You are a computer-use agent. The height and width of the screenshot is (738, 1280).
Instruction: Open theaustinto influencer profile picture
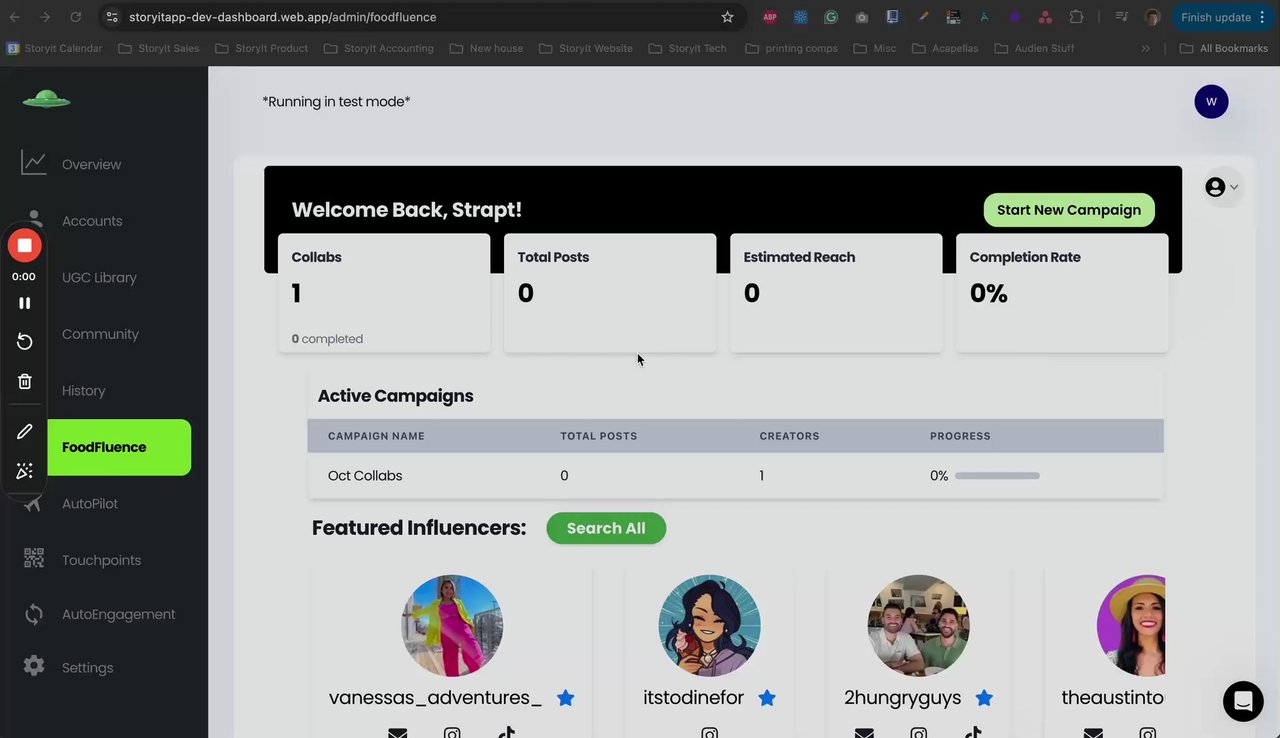coord(1132,626)
